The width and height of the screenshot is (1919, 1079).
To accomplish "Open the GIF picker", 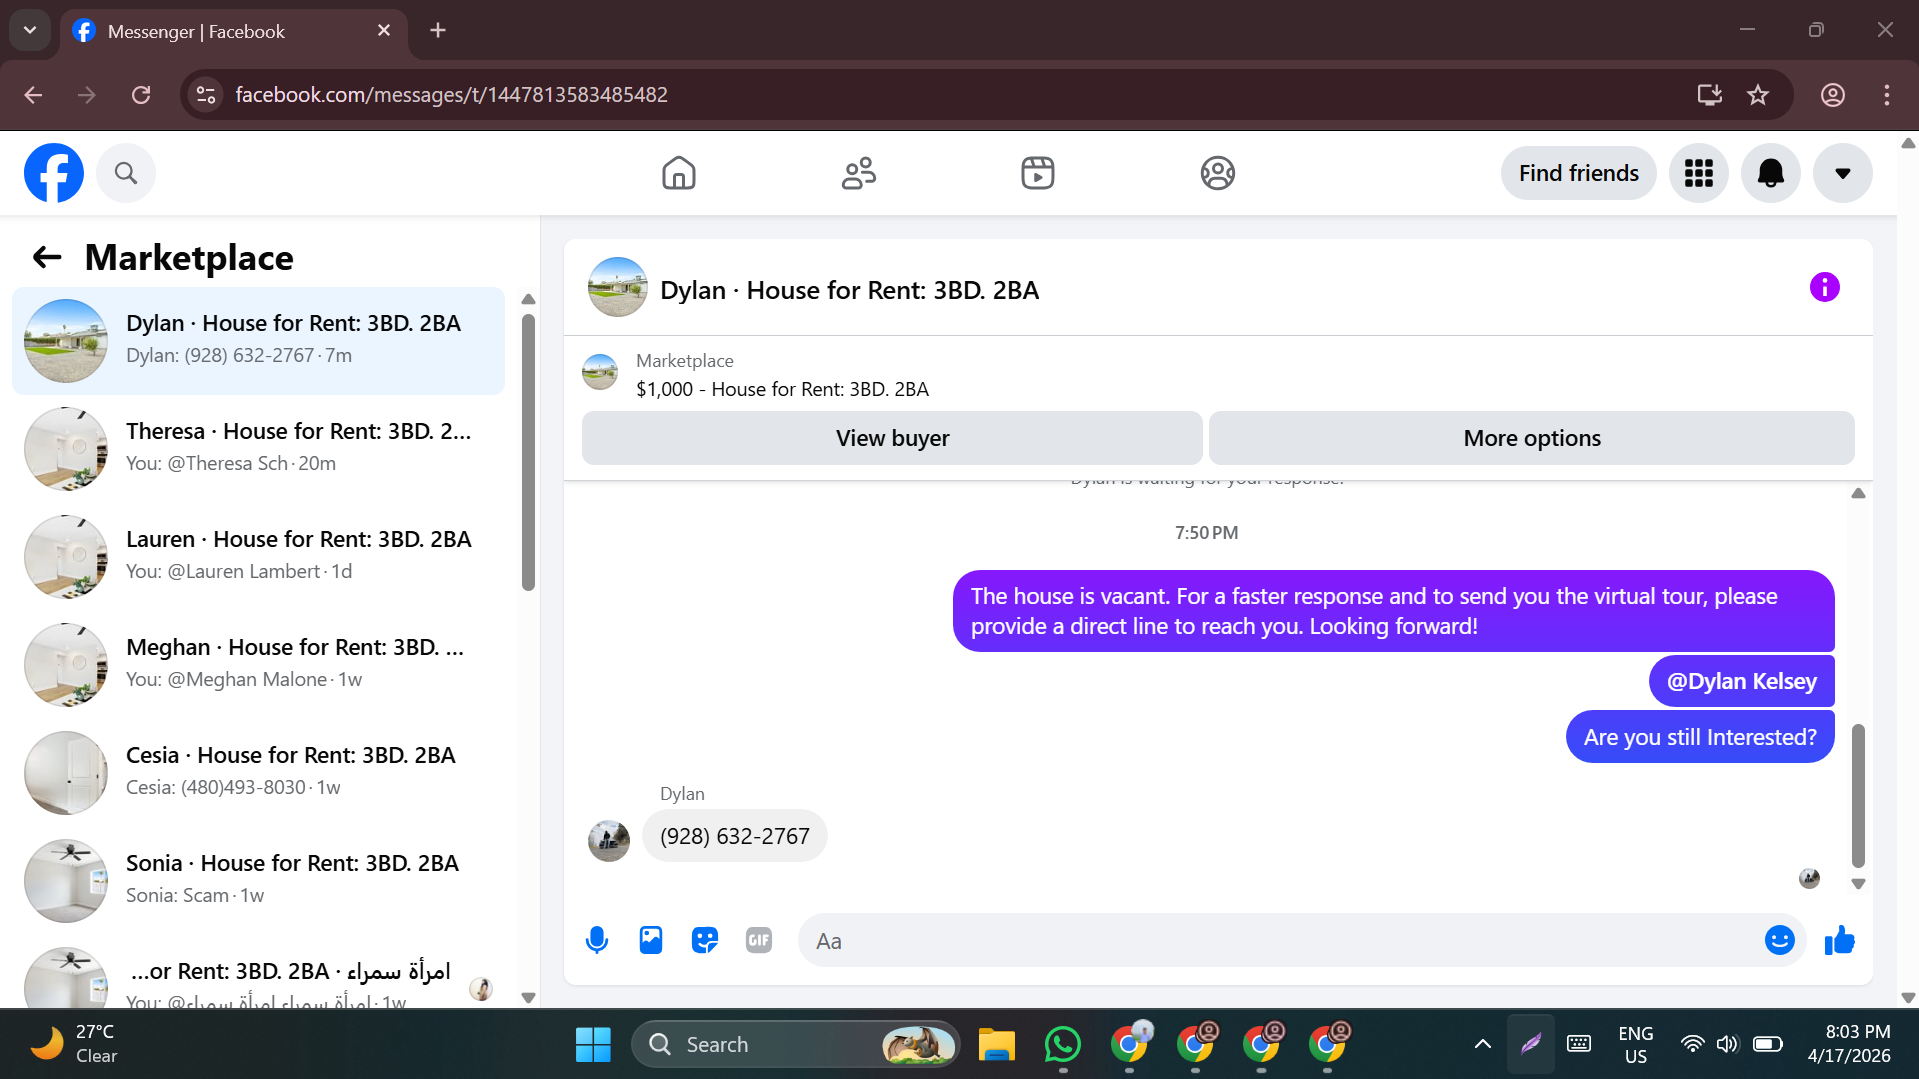I will click(x=759, y=940).
